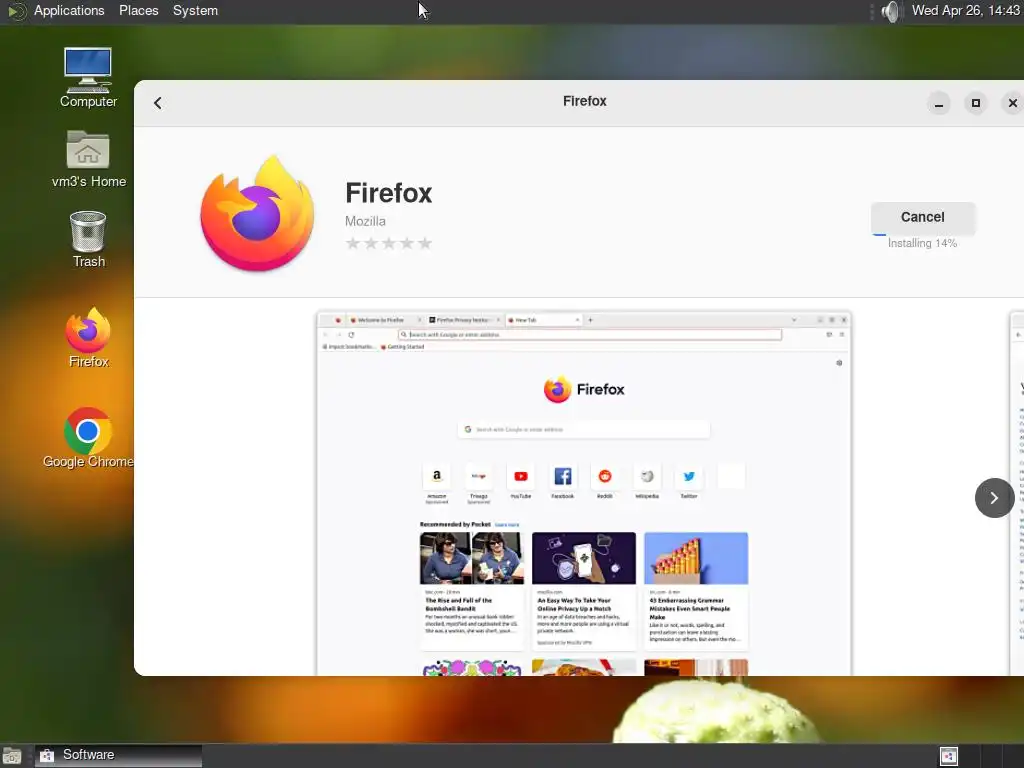Open the System menu
Viewport: 1024px width, 768px height.
click(x=195, y=10)
